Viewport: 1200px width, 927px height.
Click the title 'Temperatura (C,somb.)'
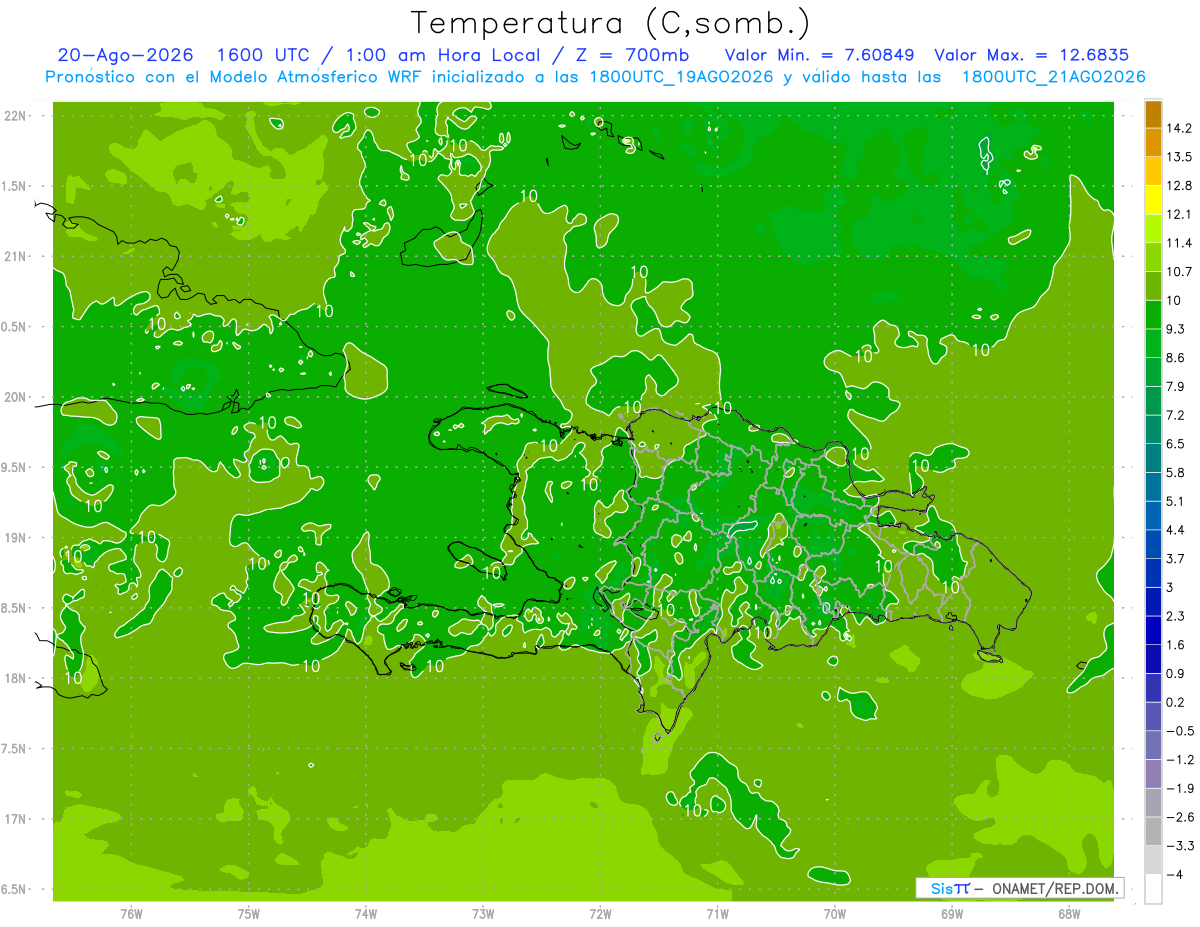click(610, 23)
